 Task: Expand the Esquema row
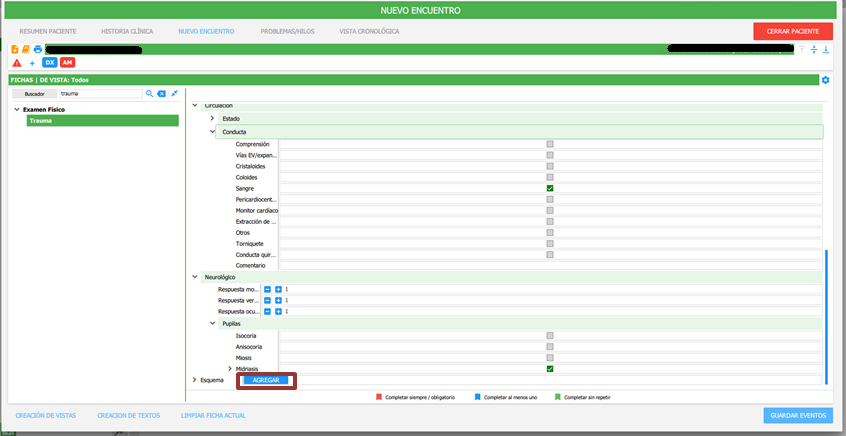pos(195,380)
